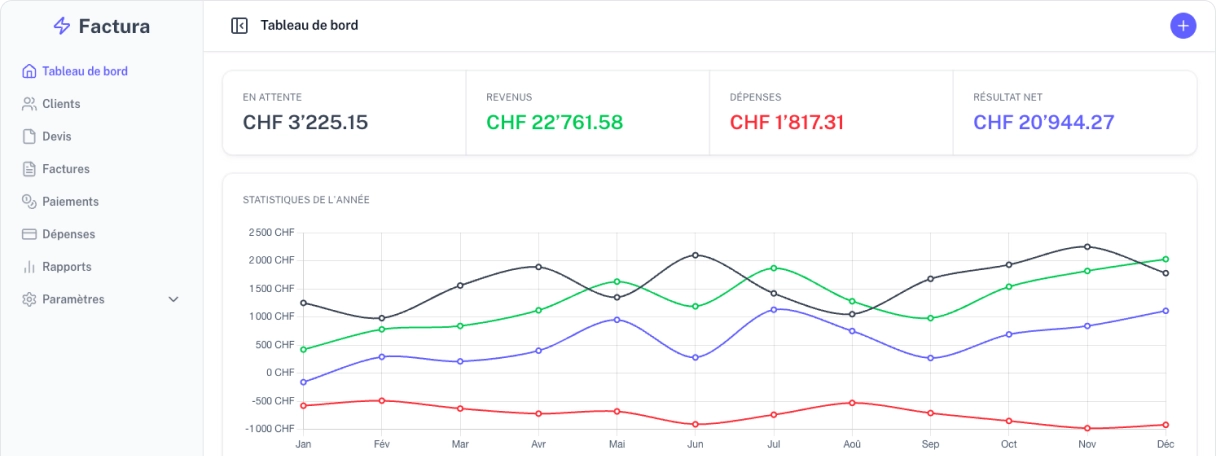This screenshot has height=456, width=1216.
Task: Click the dark line's Jun data point
Action: point(695,255)
